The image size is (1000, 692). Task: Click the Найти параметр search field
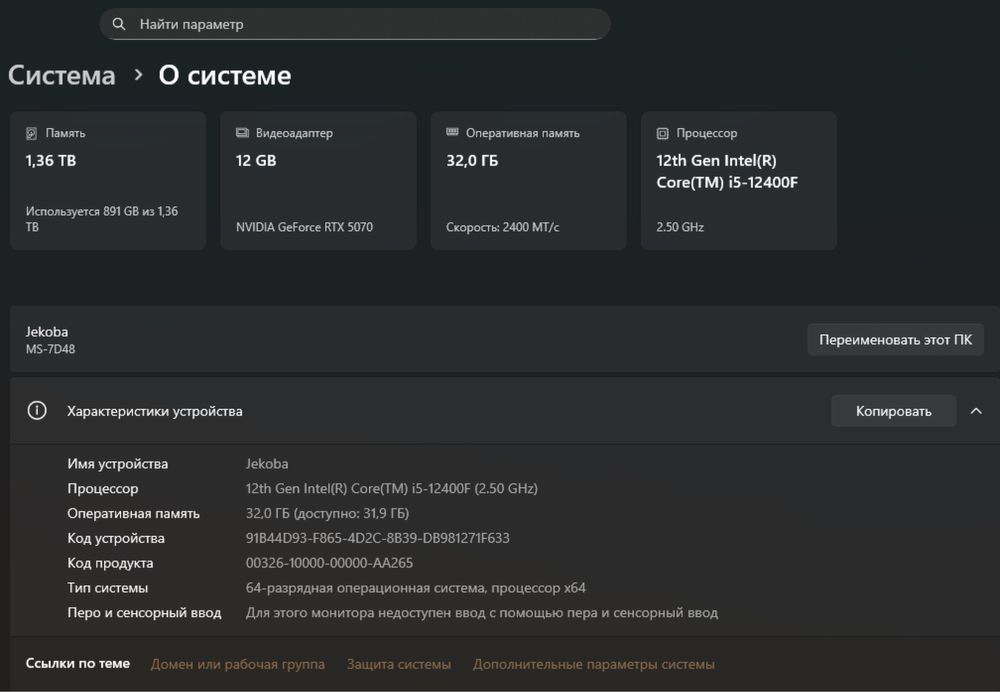coord(355,24)
